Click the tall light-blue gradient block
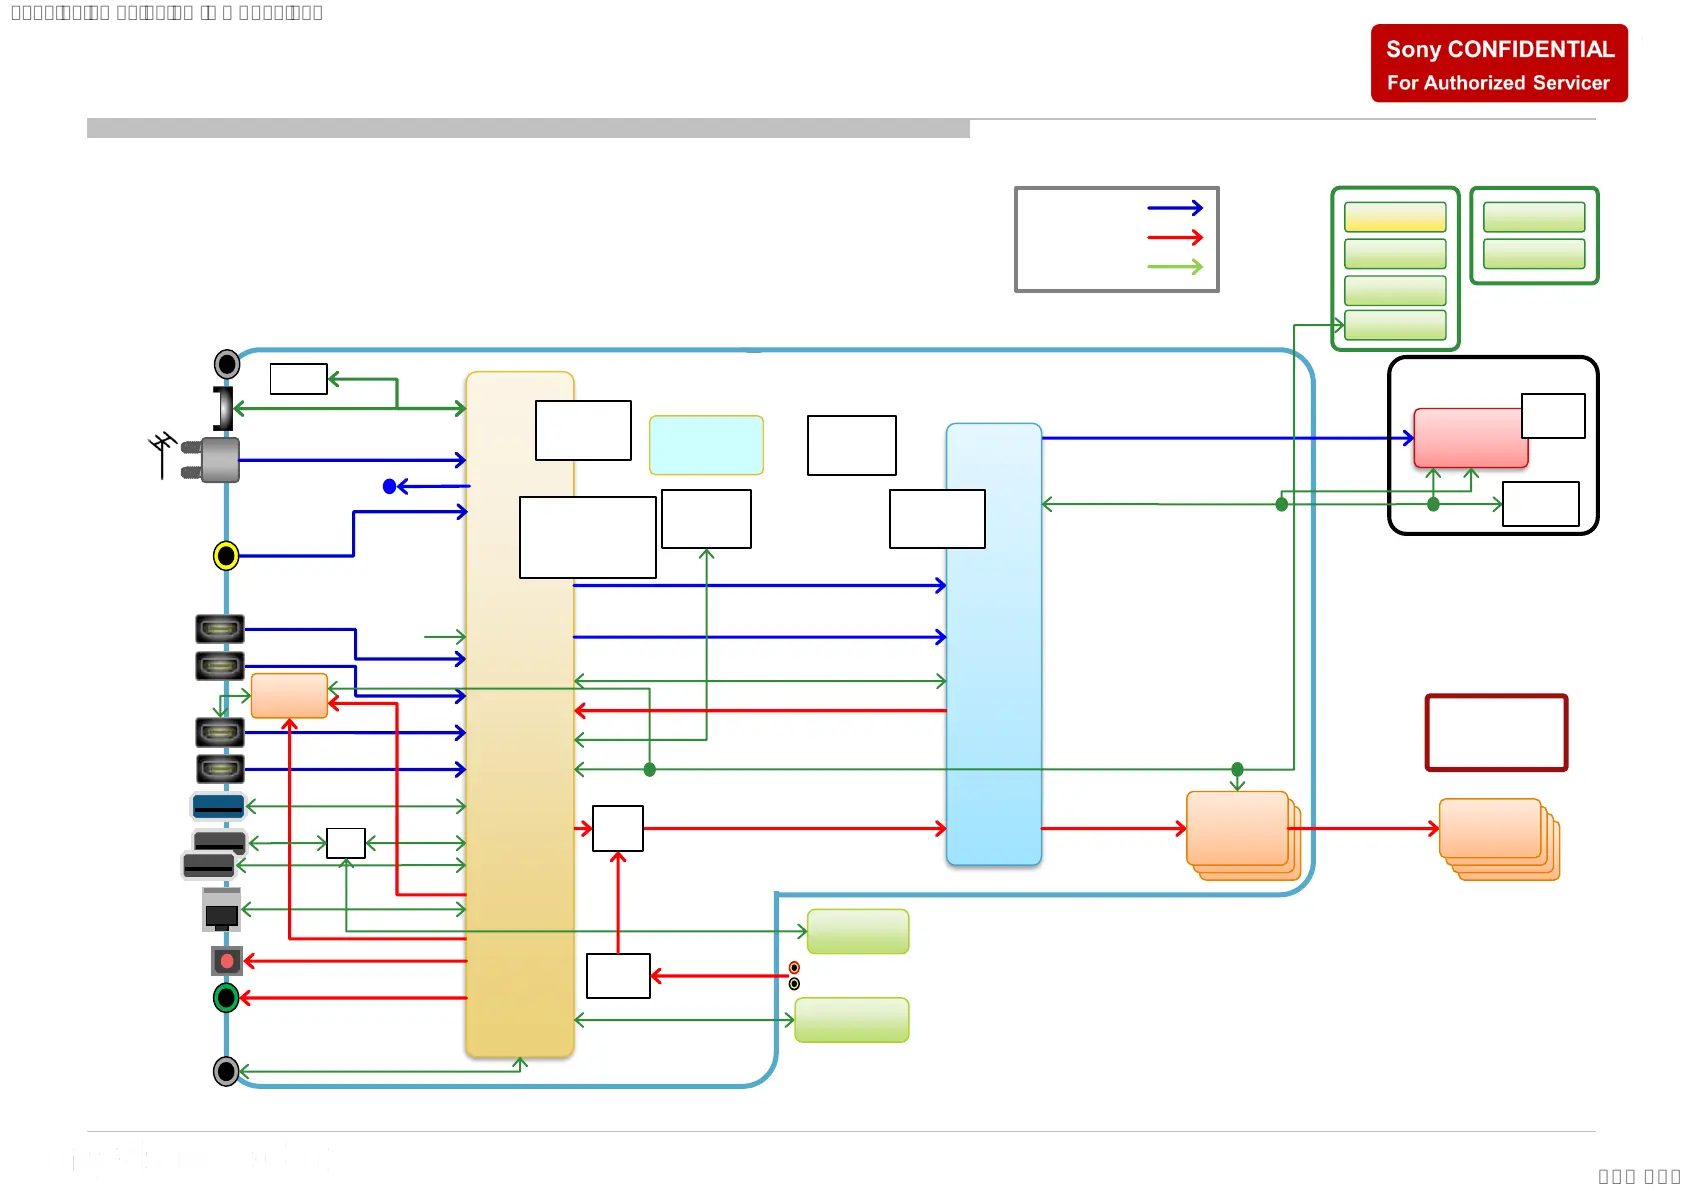Viewport: 1684px width, 1191px height. [x=994, y=644]
